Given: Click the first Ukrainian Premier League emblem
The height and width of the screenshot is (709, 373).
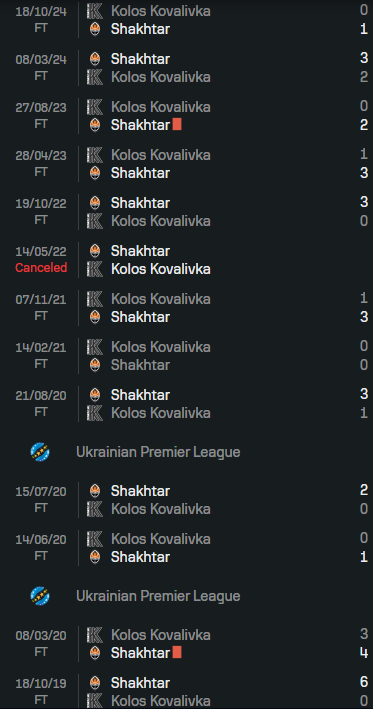Looking at the screenshot, I should [40, 452].
